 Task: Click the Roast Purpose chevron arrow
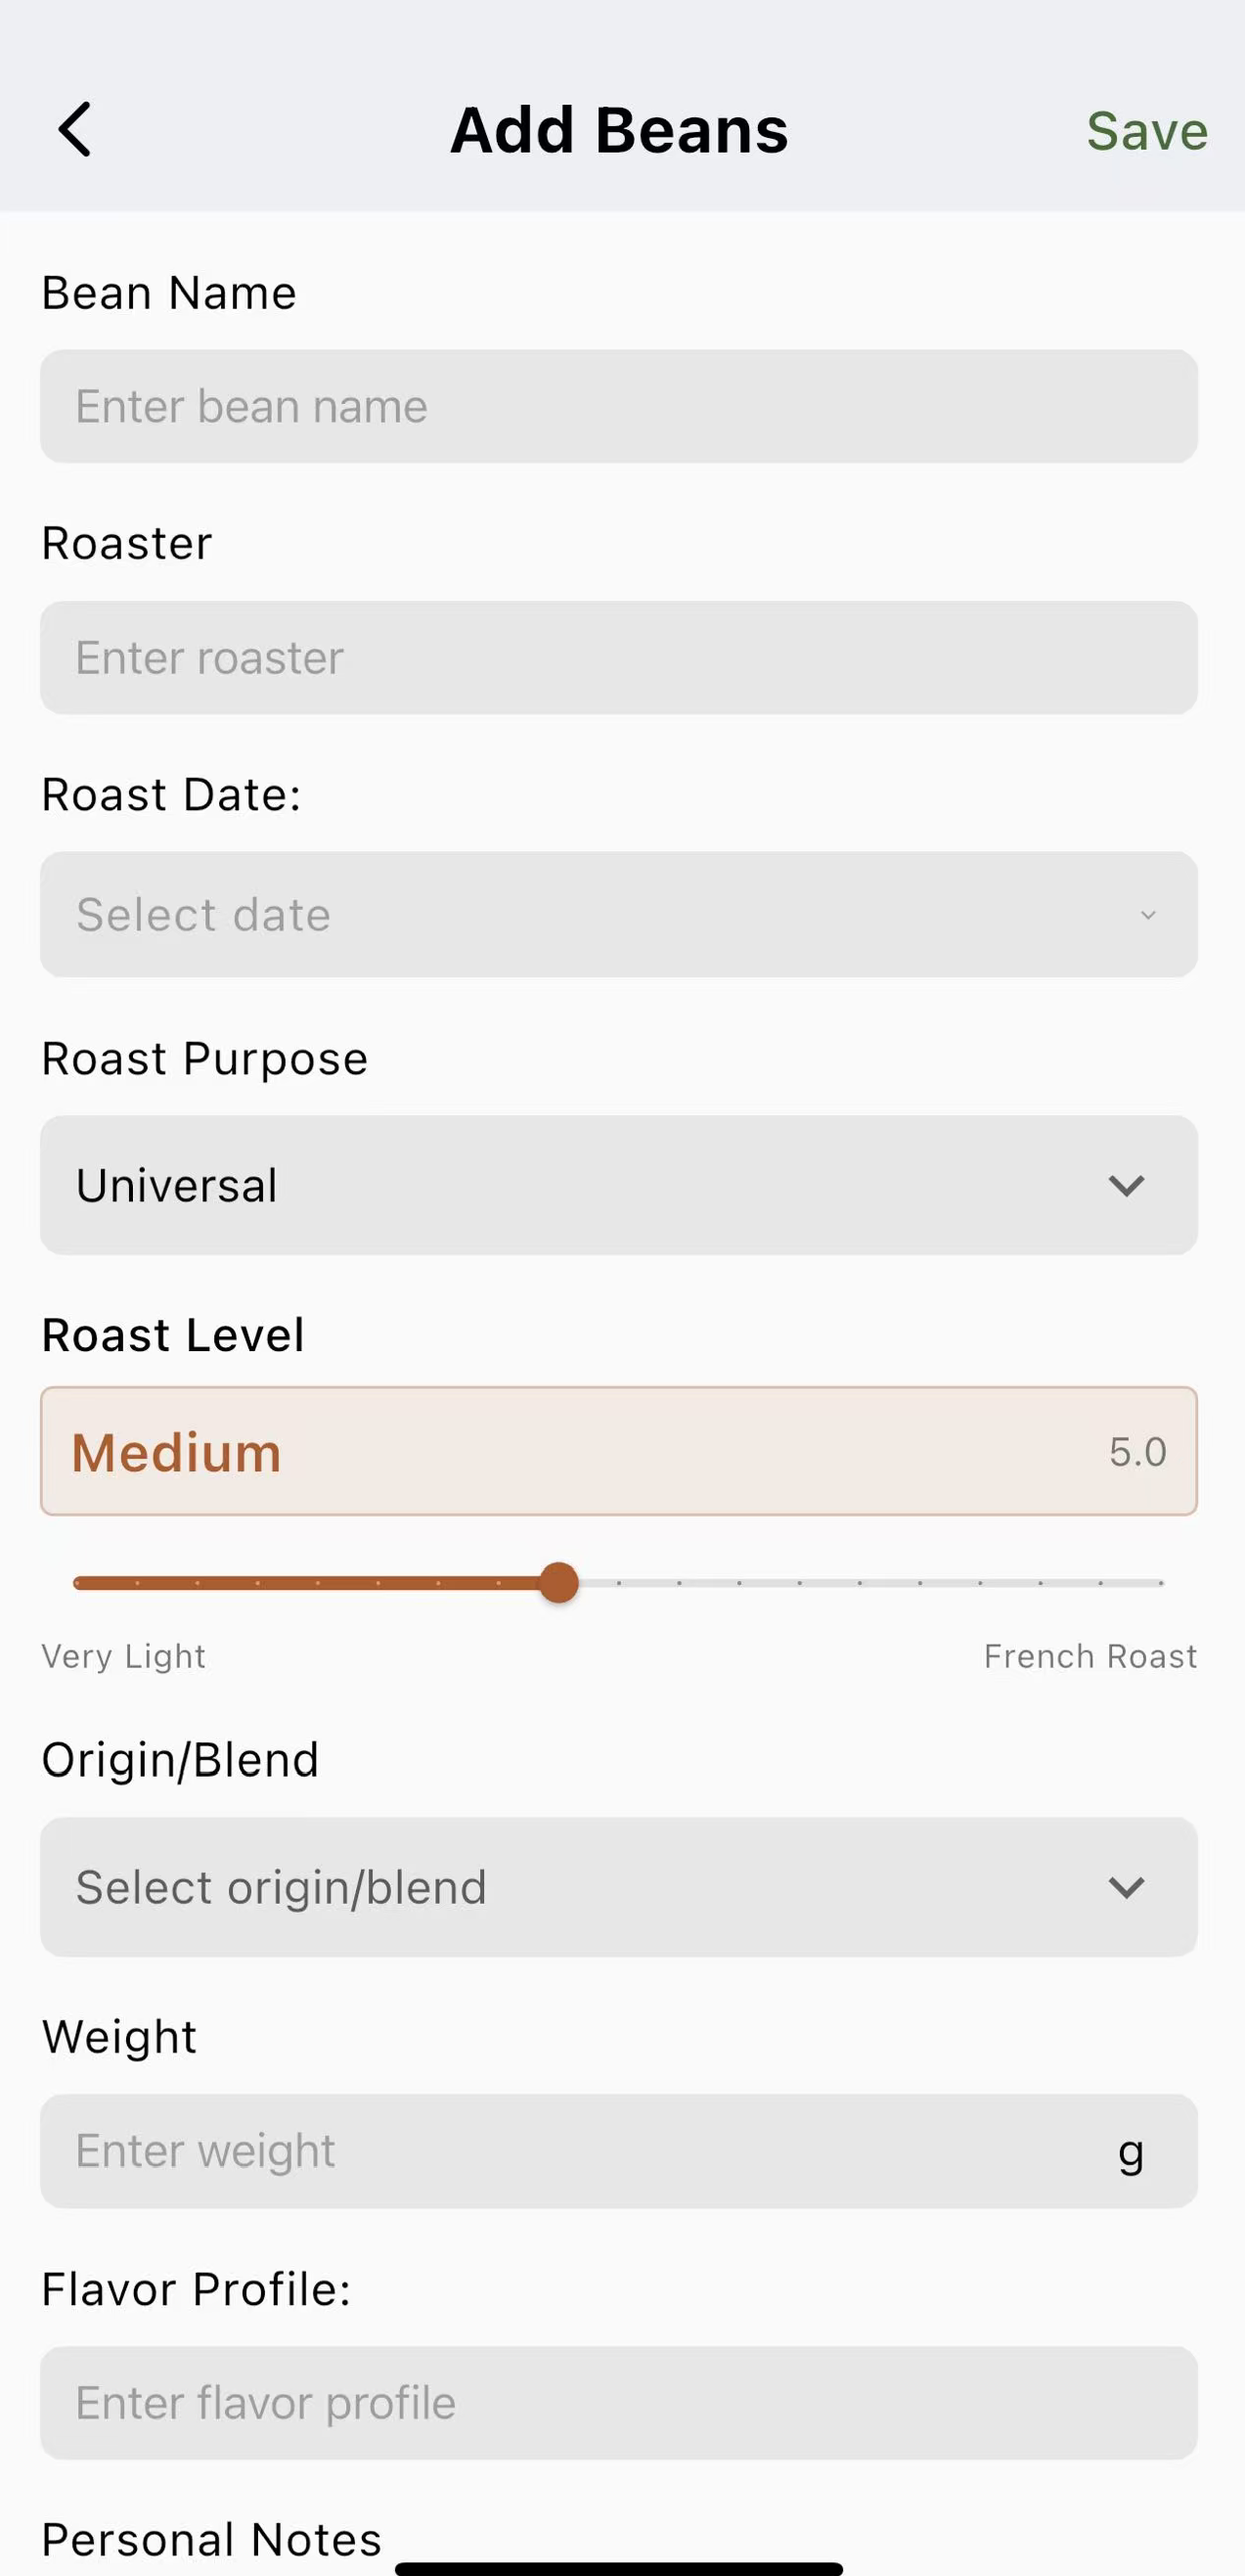pyautogui.click(x=1126, y=1186)
